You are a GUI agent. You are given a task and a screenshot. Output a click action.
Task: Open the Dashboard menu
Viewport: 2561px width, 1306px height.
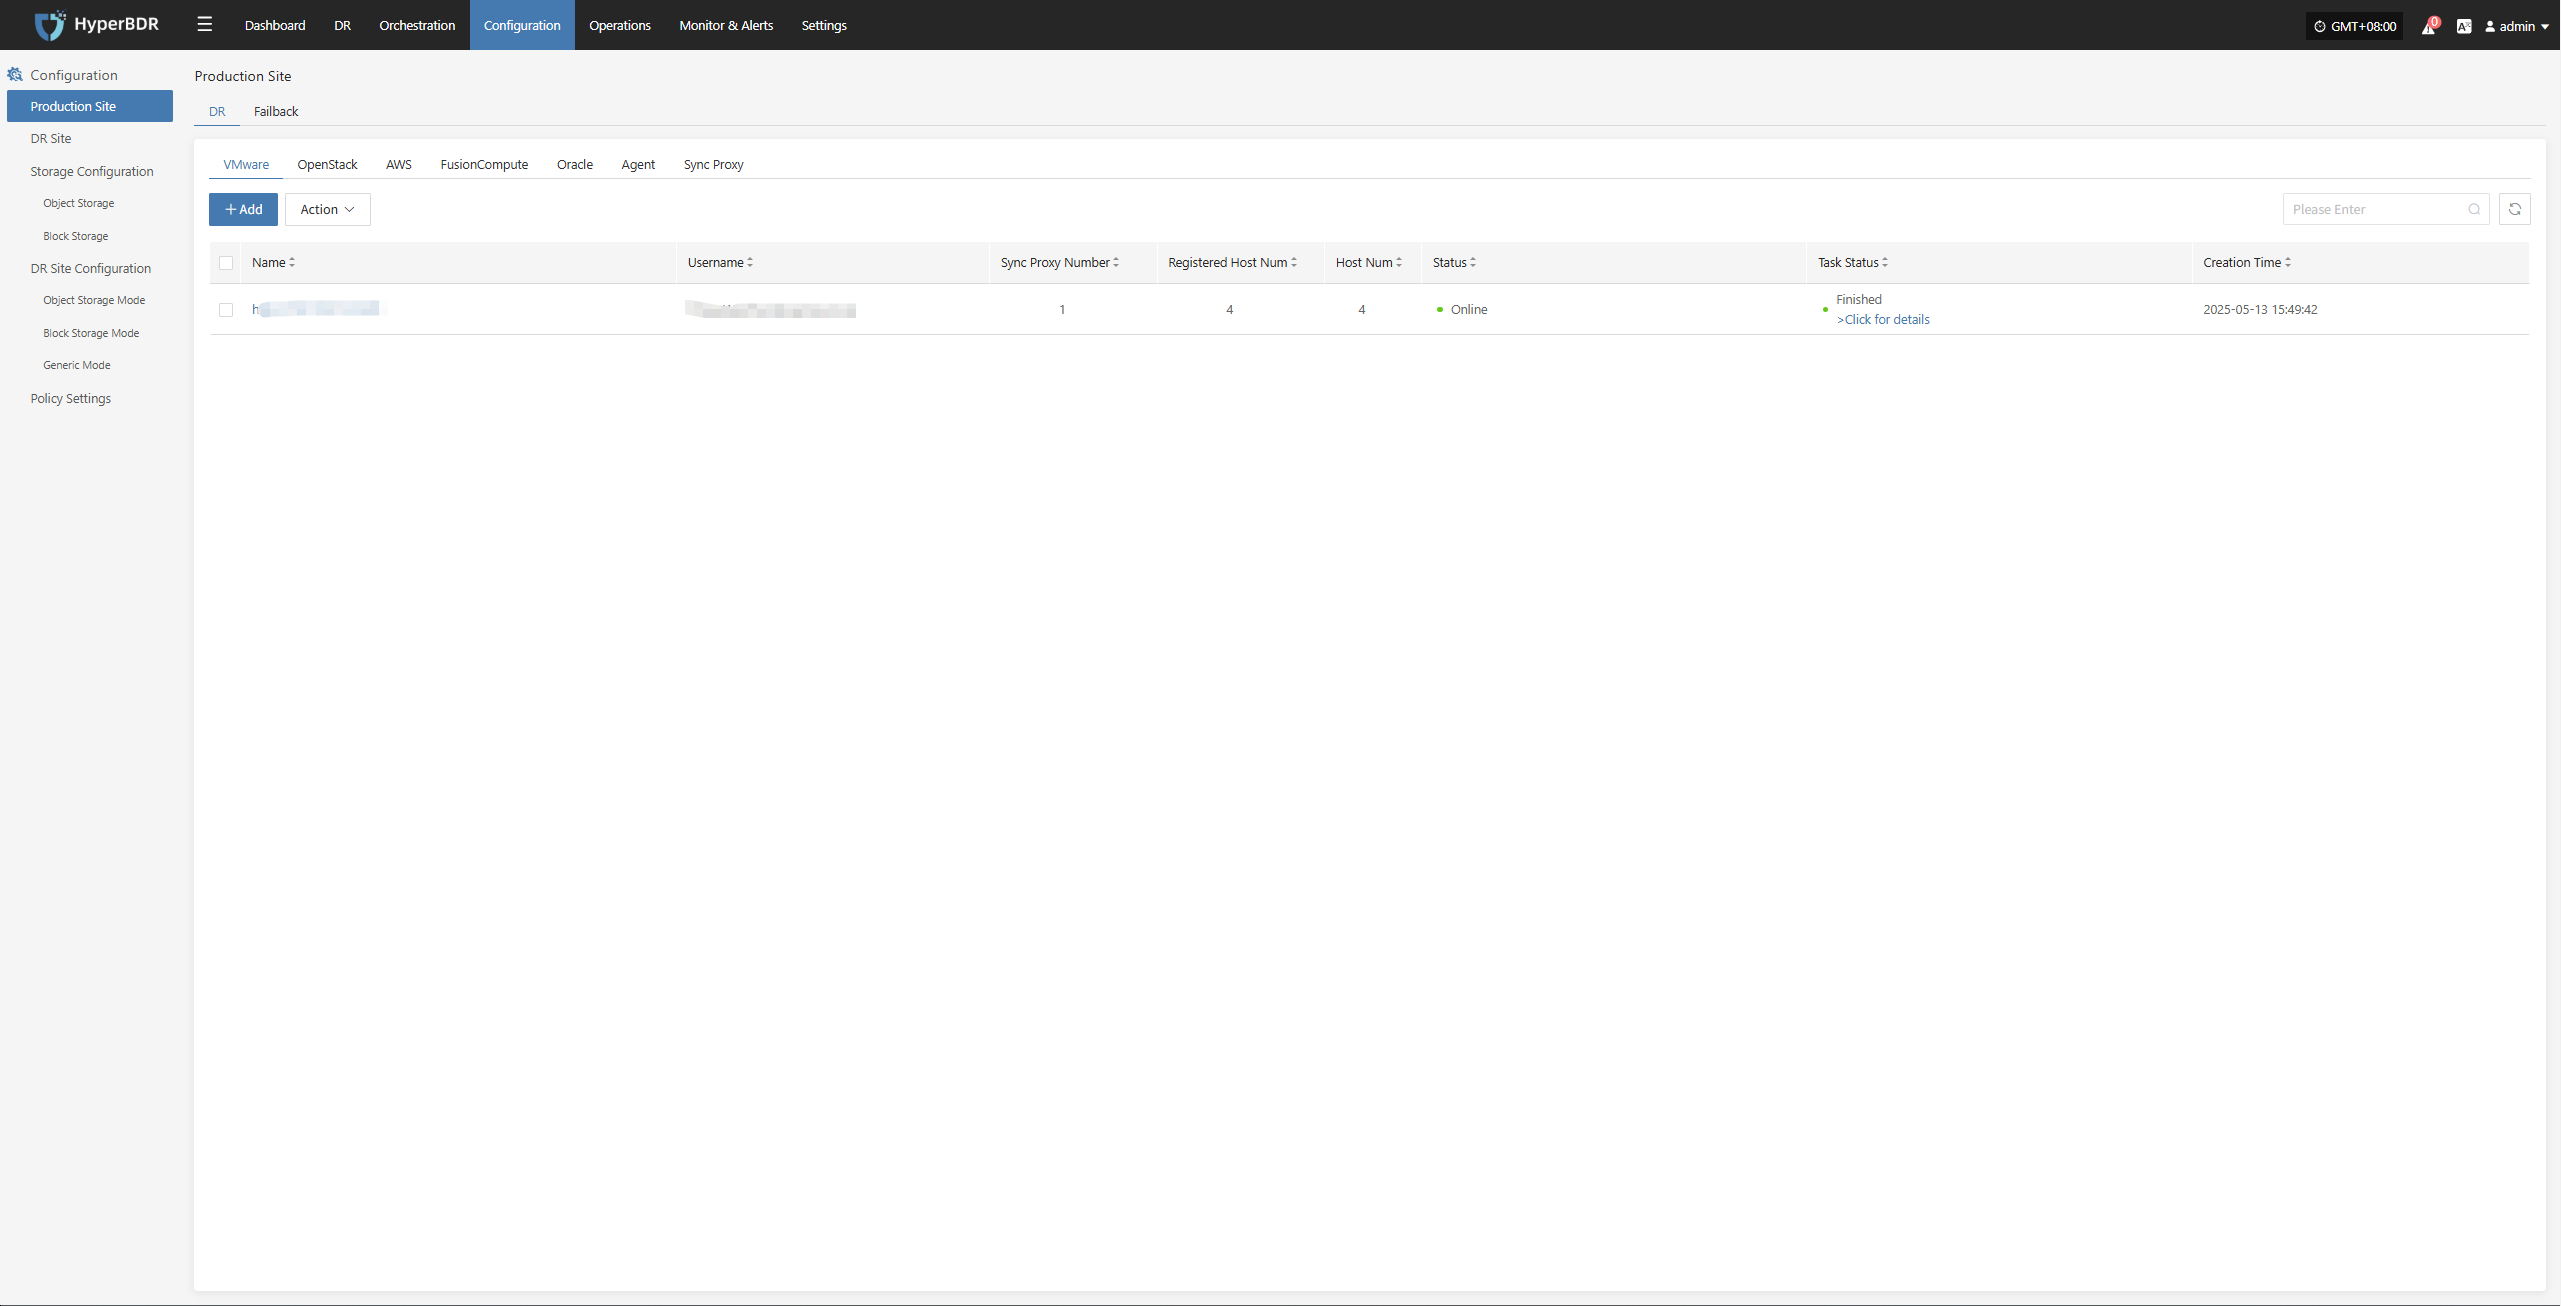[275, 25]
